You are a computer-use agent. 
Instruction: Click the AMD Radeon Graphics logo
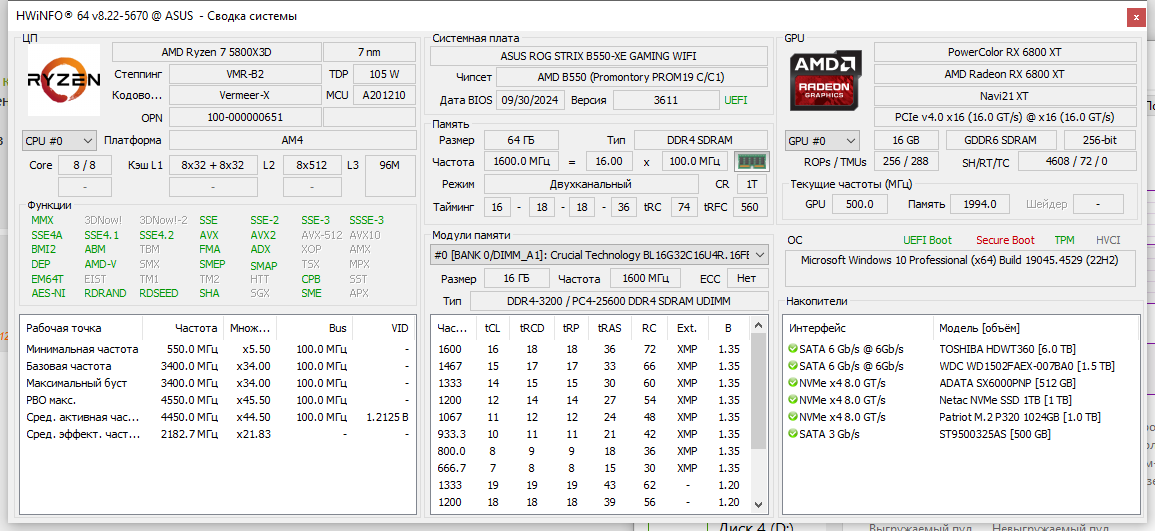point(827,80)
